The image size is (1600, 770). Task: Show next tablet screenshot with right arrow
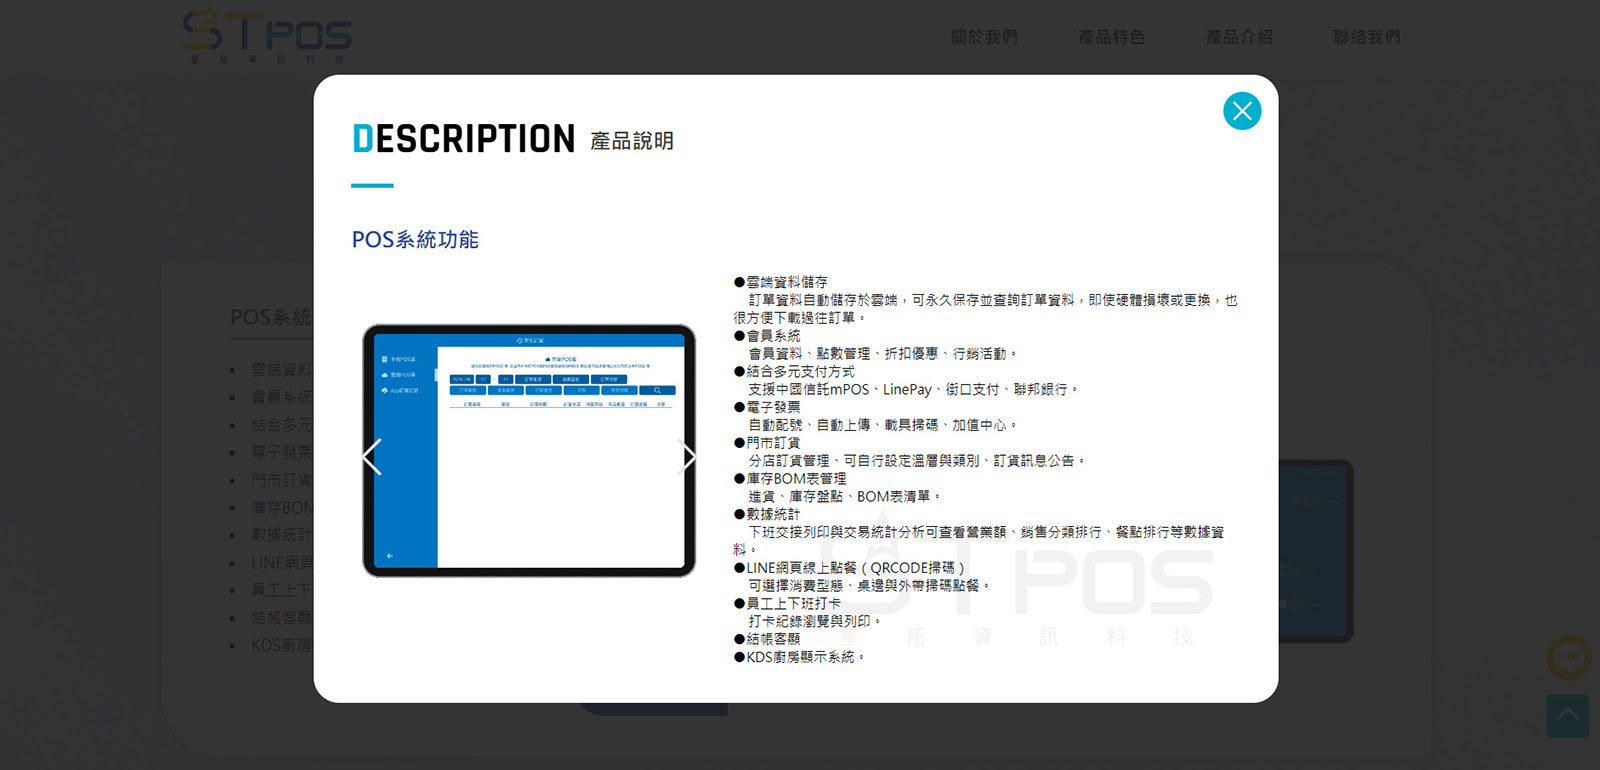pos(686,457)
